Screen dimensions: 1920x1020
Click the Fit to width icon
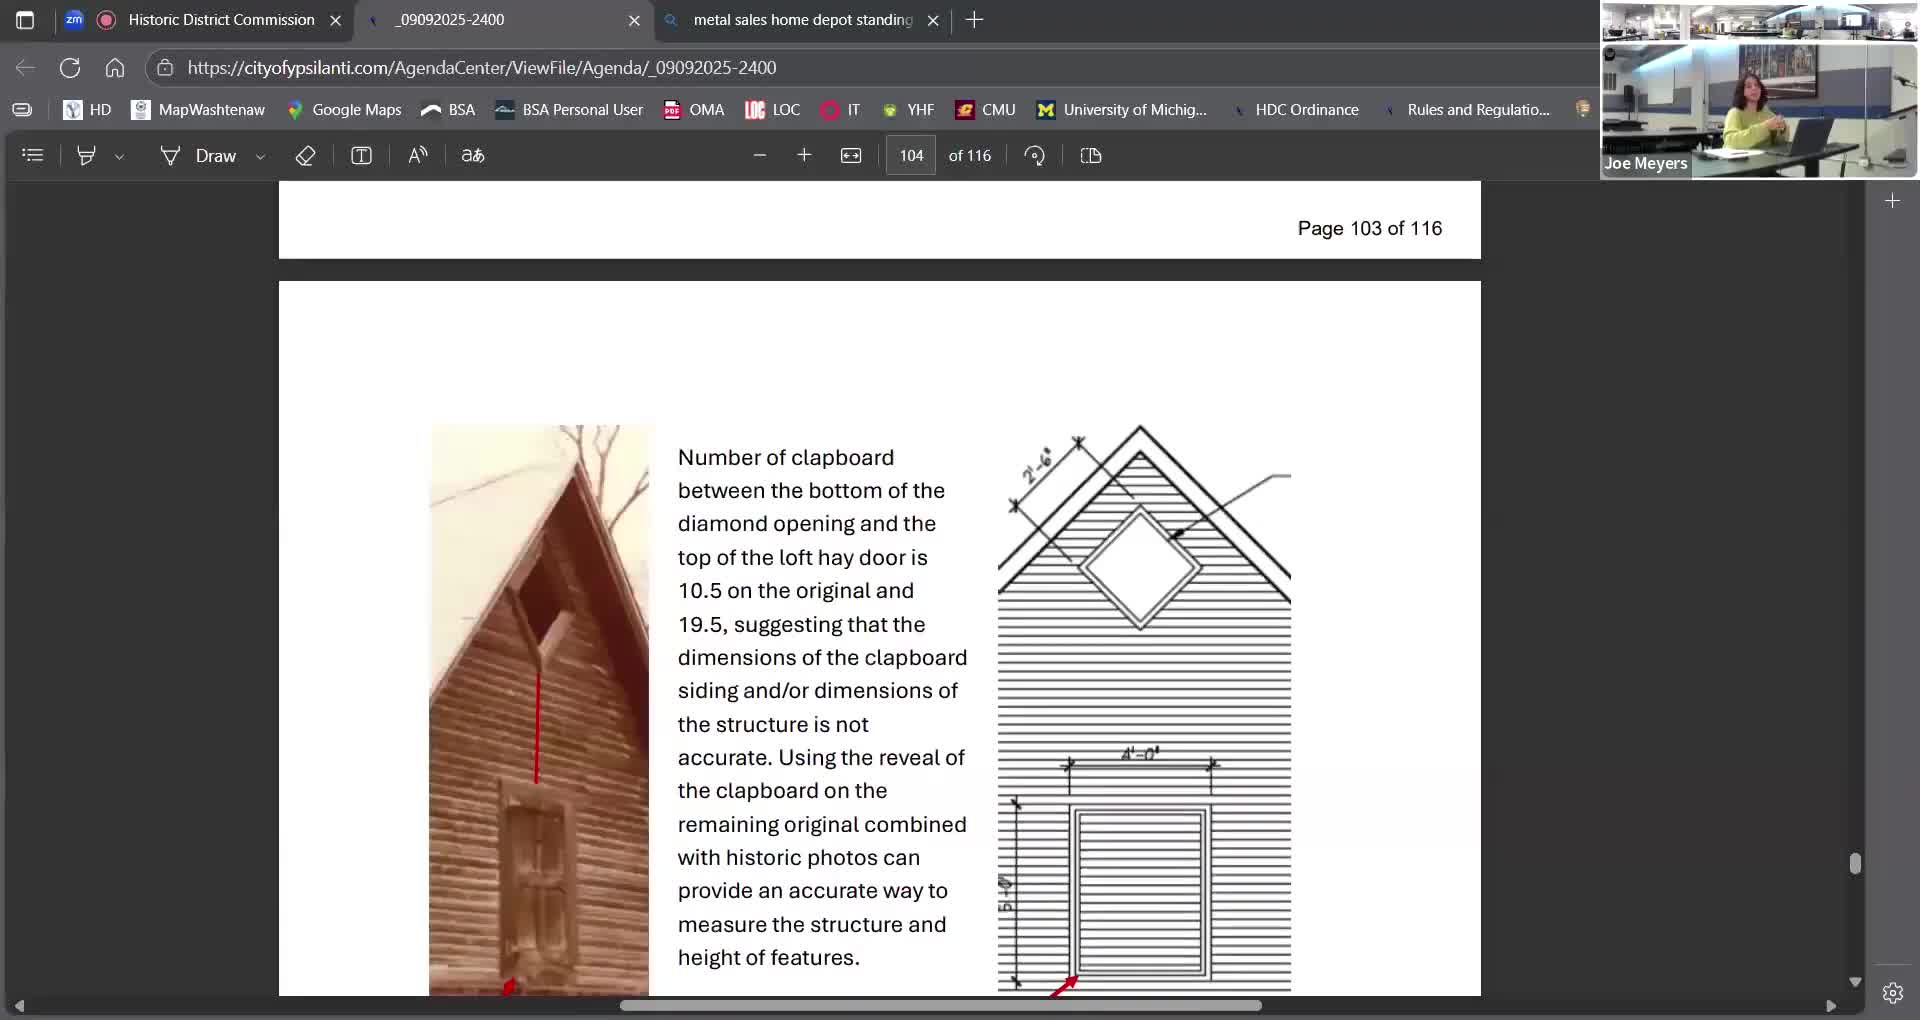[851, 155]
